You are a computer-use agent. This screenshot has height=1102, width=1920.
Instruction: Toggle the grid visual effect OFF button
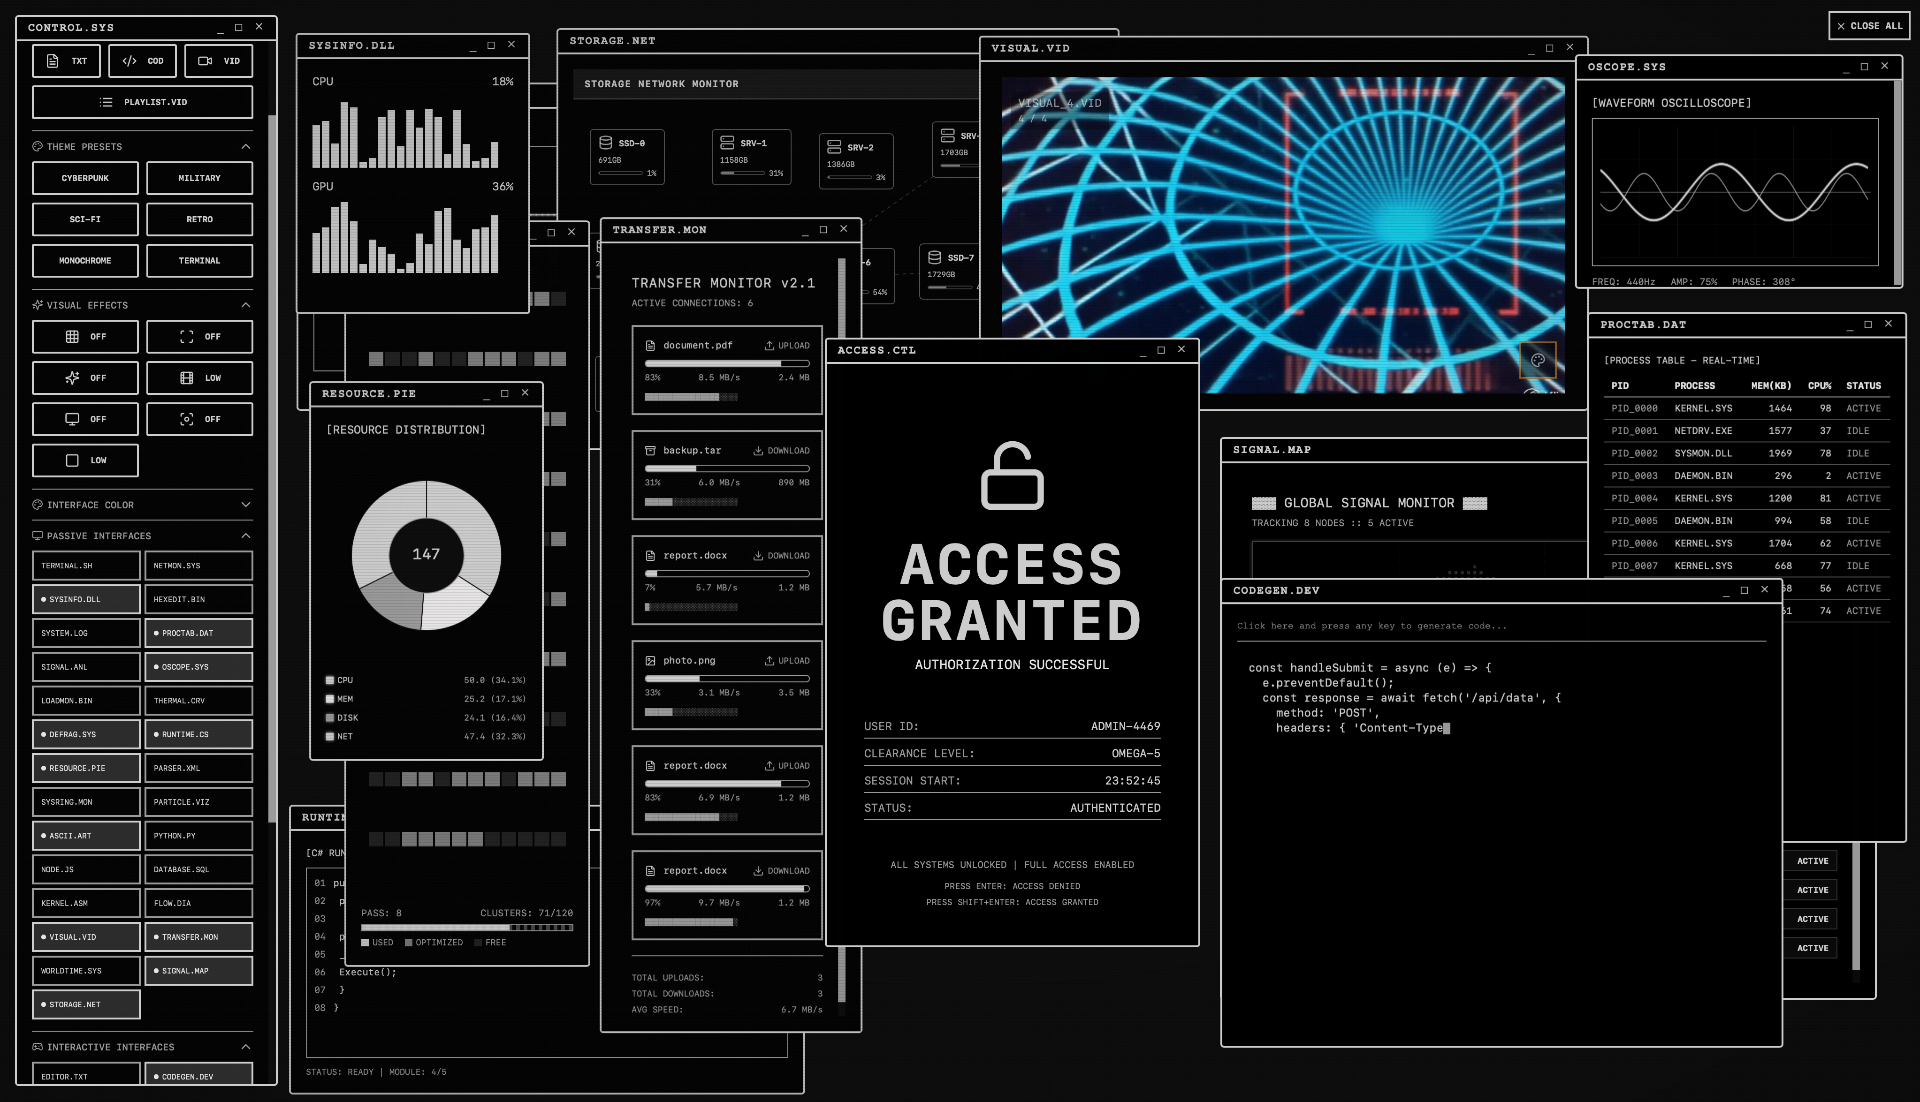pos(85,337)
